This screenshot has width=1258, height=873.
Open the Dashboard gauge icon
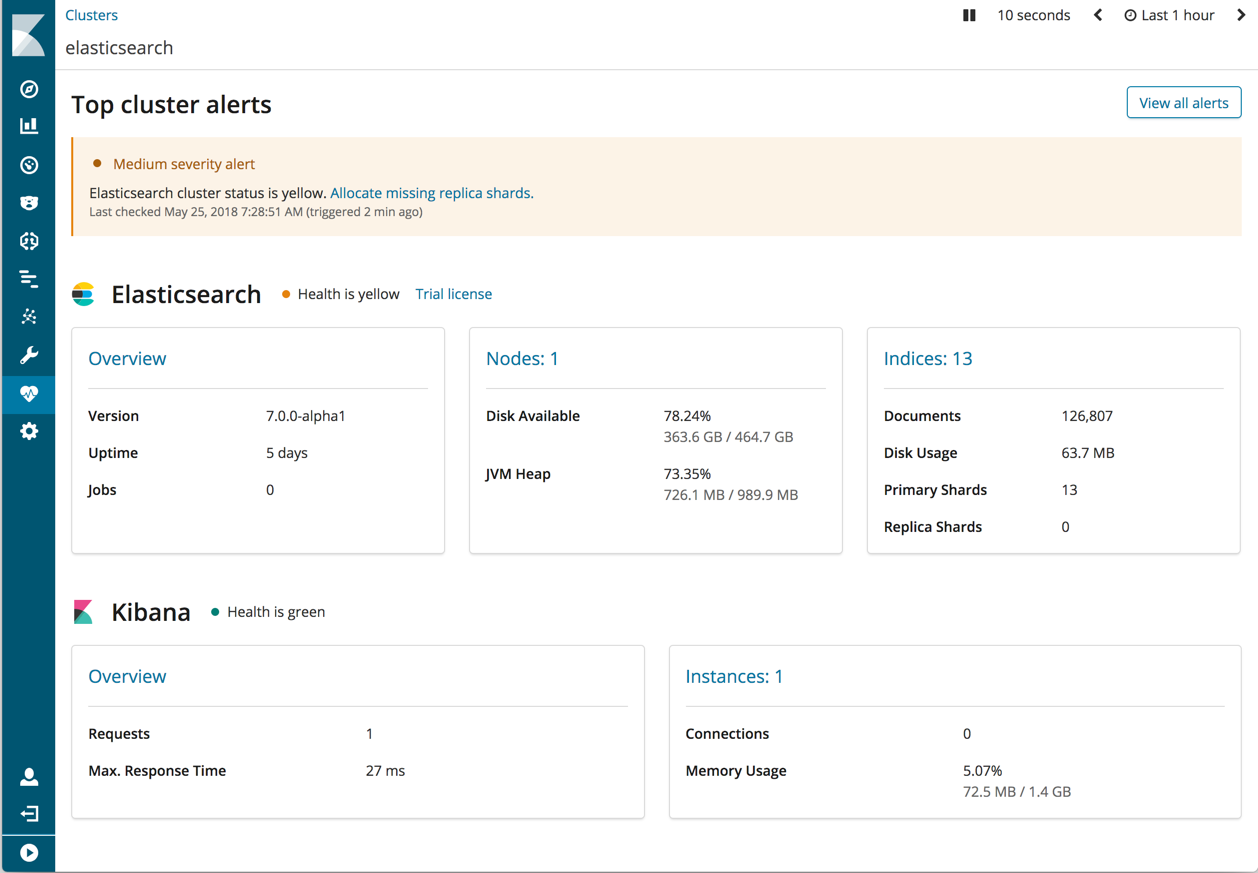(x=28, y=164)
